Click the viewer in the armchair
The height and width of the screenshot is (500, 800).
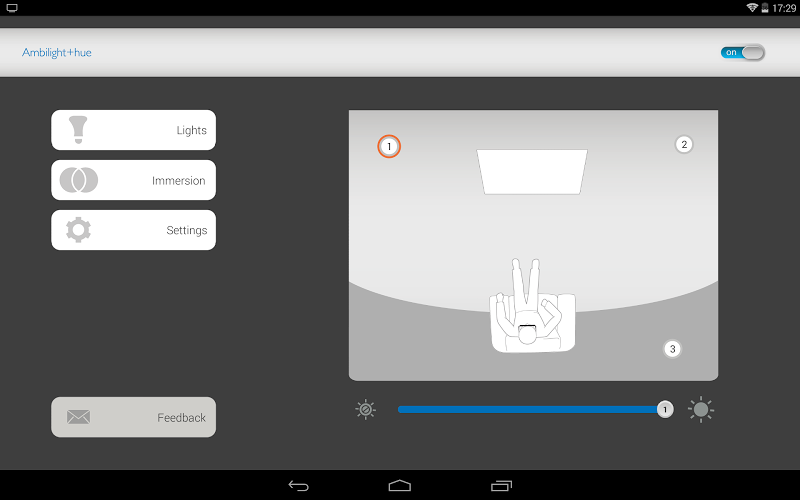tap(532, 306)
